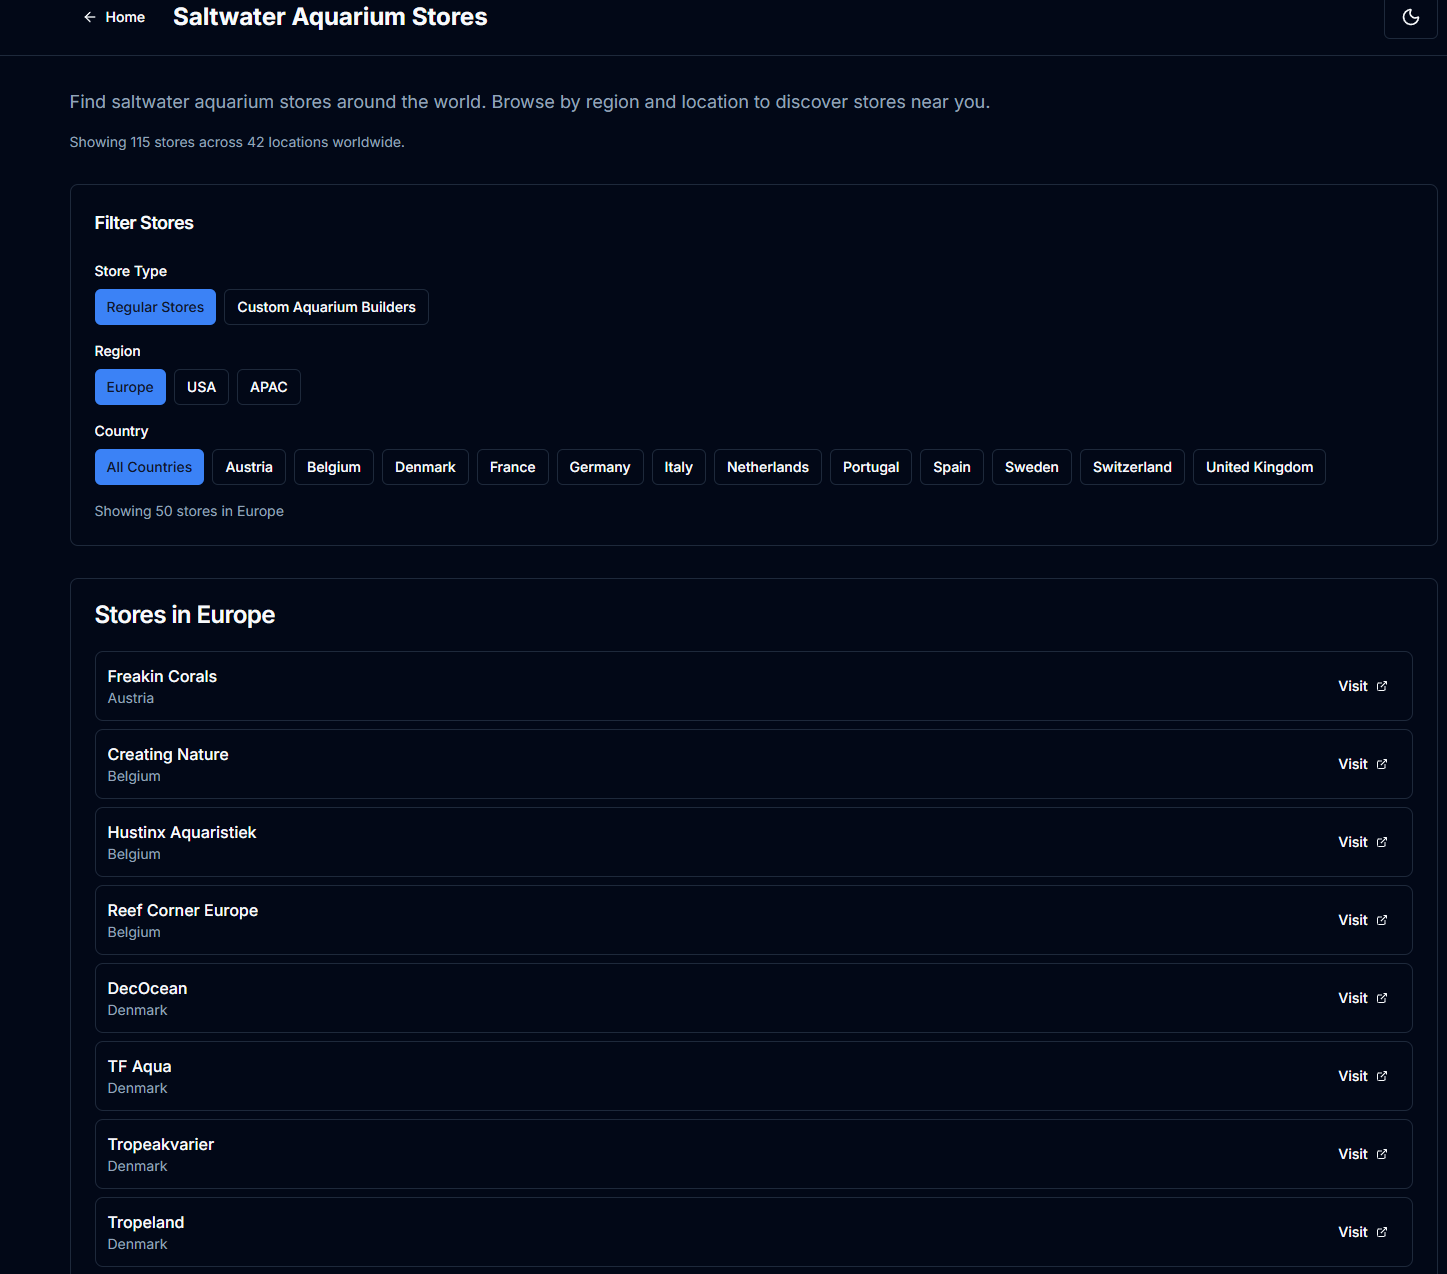Toggle the dark mode moon icon
The image size is (1447, 1274).
point(1410,17)
